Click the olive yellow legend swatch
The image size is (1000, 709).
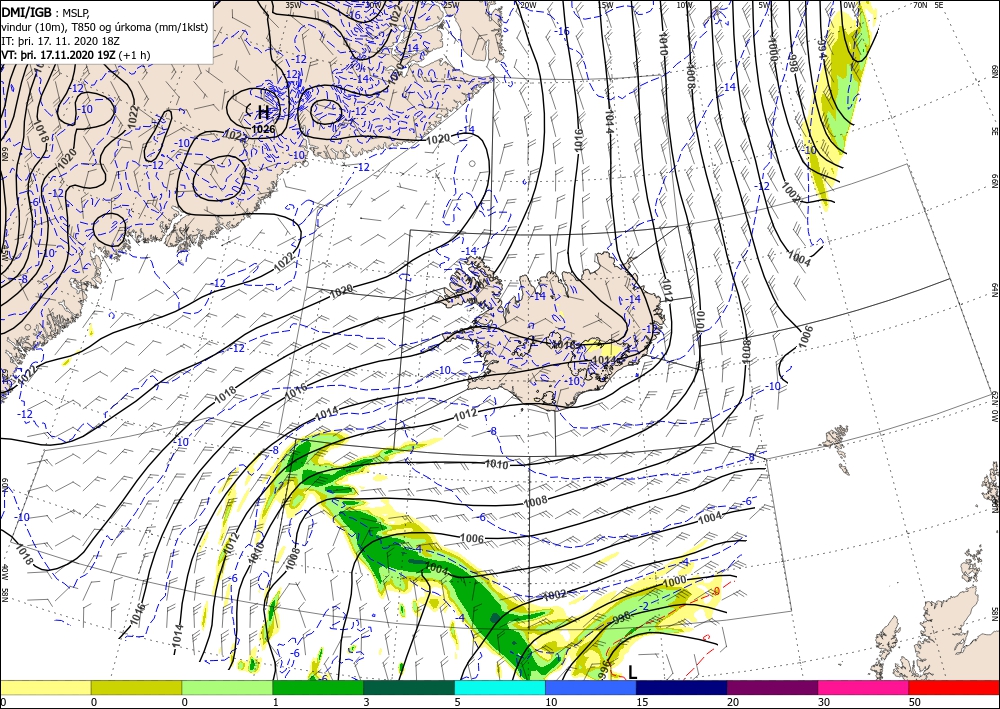point(136,687)
